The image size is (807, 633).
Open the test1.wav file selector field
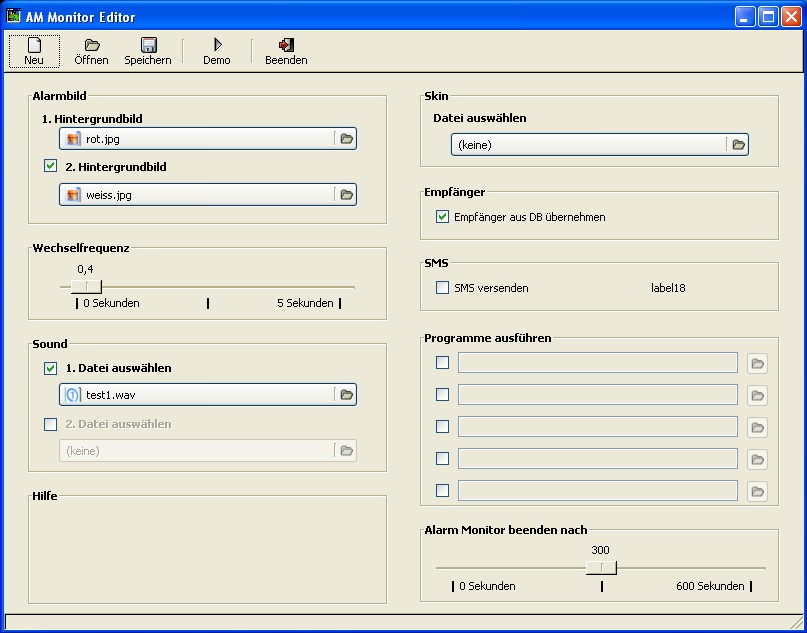pos(208,395)
